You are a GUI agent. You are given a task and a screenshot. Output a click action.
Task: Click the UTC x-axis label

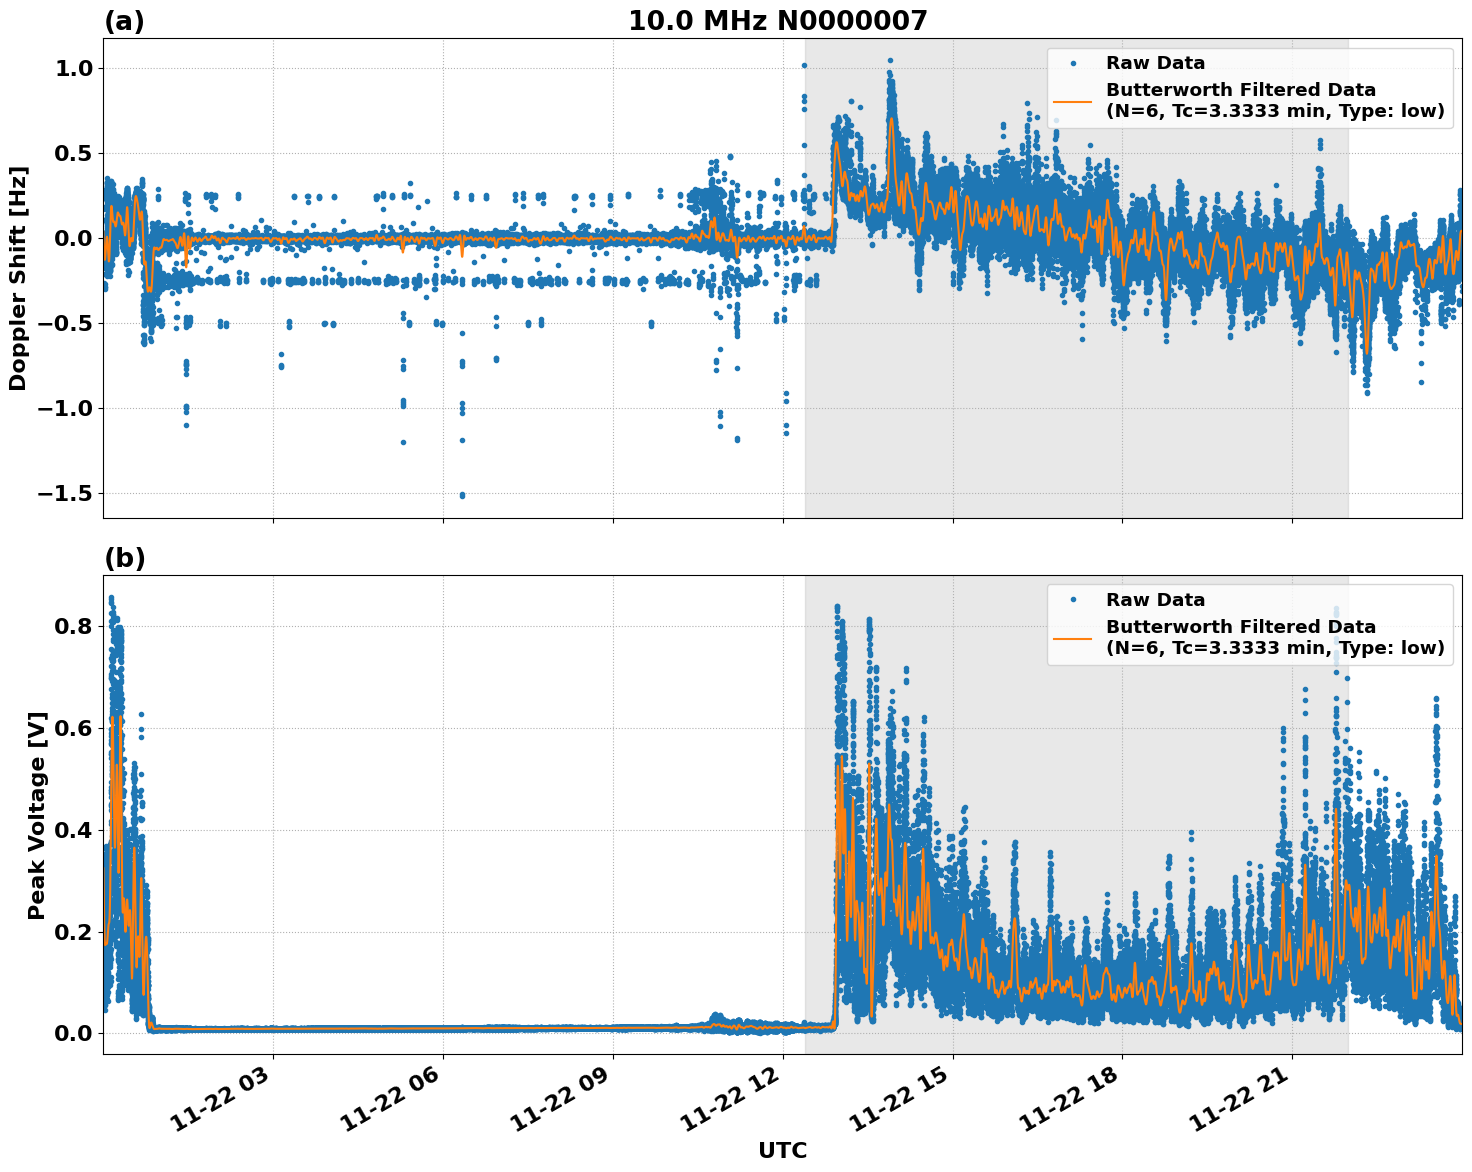[x=782, y=1150]
